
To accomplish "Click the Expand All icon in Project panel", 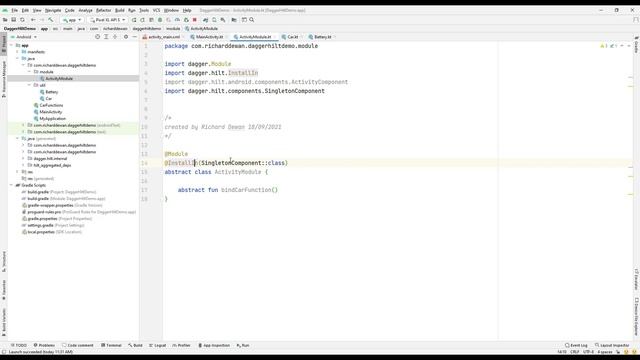I will pos(106,37).
